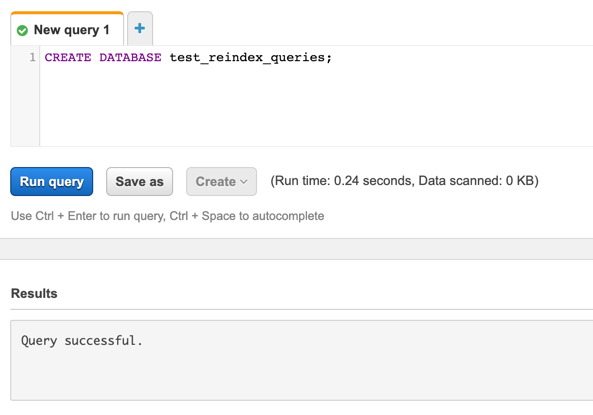The image size is (593, 415).
Task: Click the Ctrl + Enter shortcut hint text
Action: click(x=168, y=216)
